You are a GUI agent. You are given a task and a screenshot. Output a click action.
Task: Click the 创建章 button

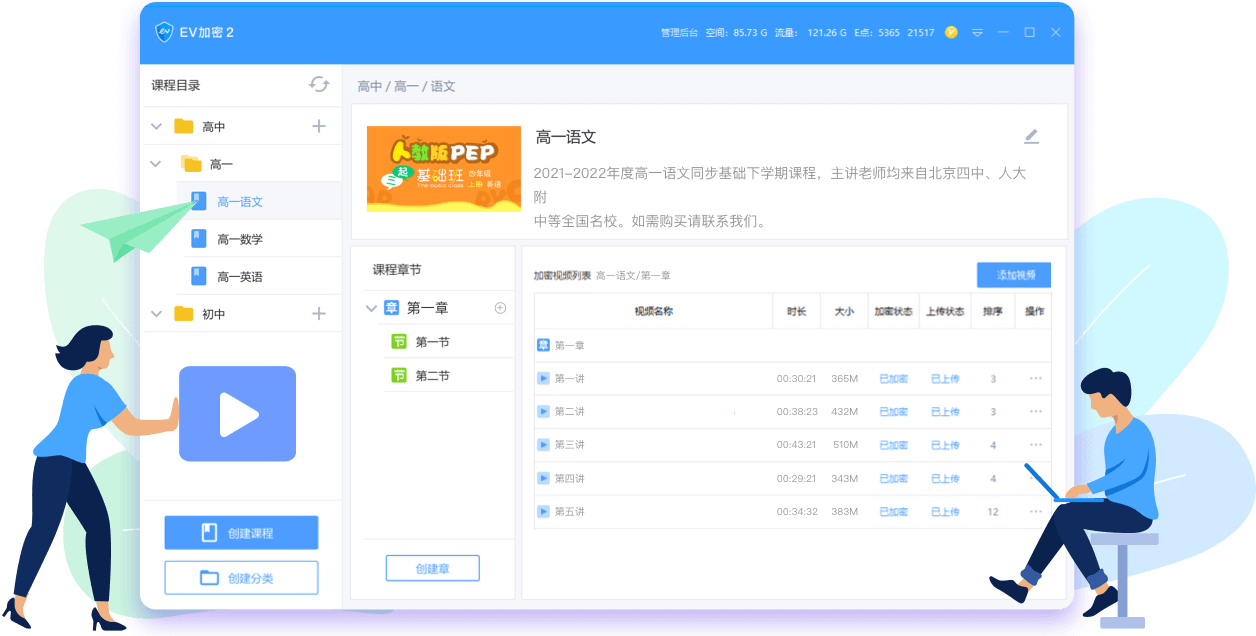432,567
